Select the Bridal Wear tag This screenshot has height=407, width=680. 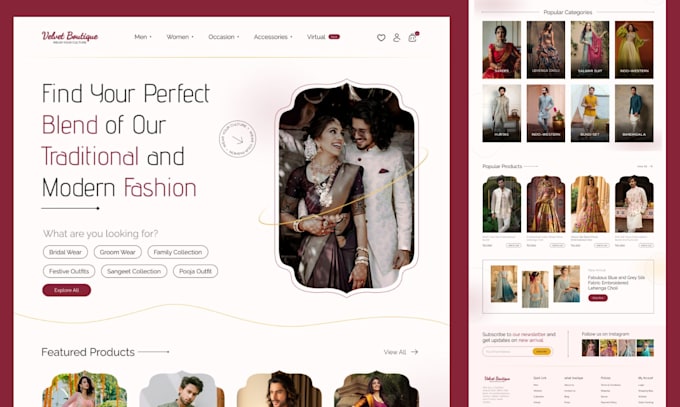coord(65,252)
